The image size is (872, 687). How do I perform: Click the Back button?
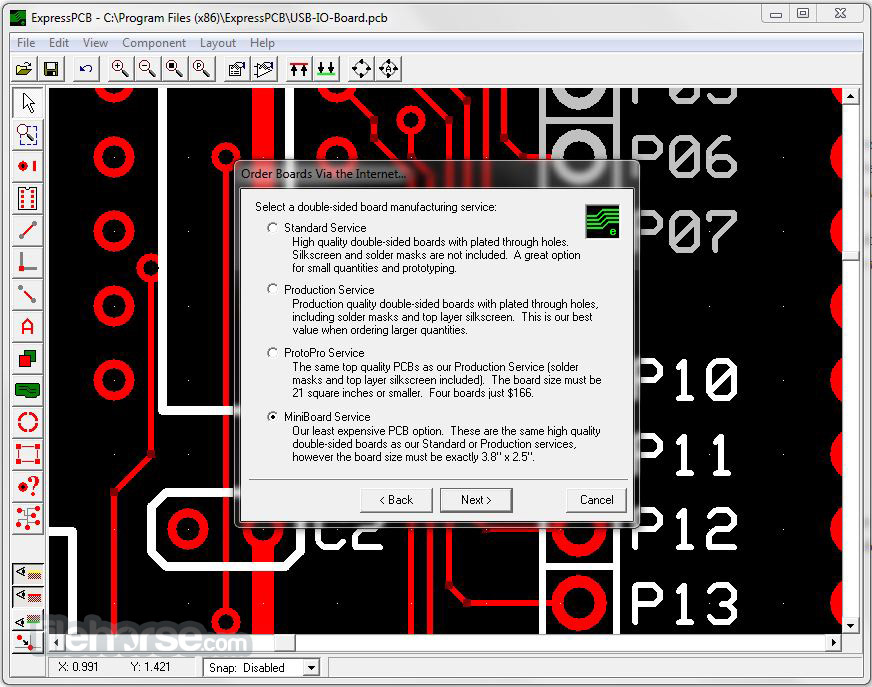pyautogui.click(x=396, y=500)
